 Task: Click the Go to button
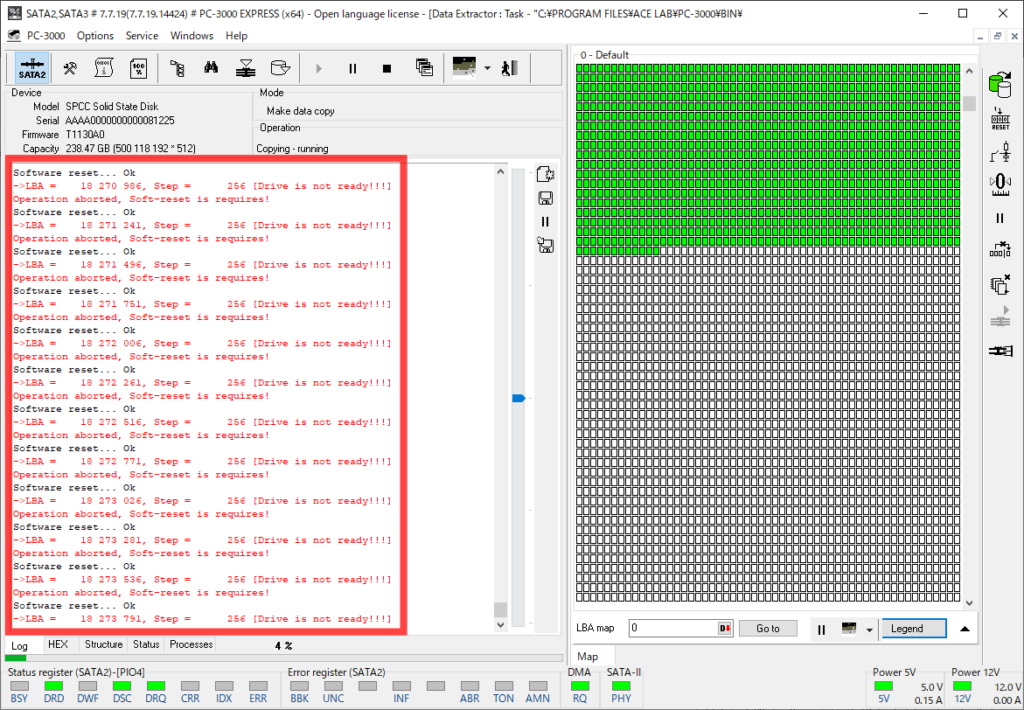[x=768, y=628]
